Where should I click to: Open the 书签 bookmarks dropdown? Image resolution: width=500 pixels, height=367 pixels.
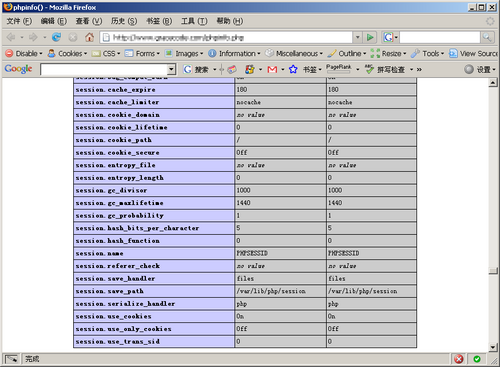(312, 69)
